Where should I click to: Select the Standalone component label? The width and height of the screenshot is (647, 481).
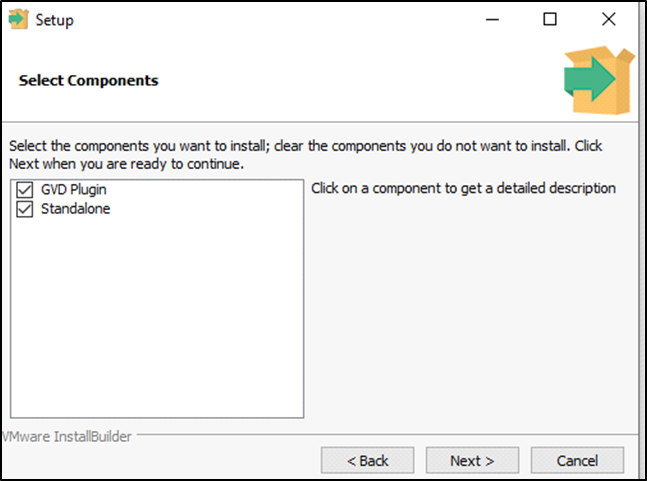click(x=75, y=209)
